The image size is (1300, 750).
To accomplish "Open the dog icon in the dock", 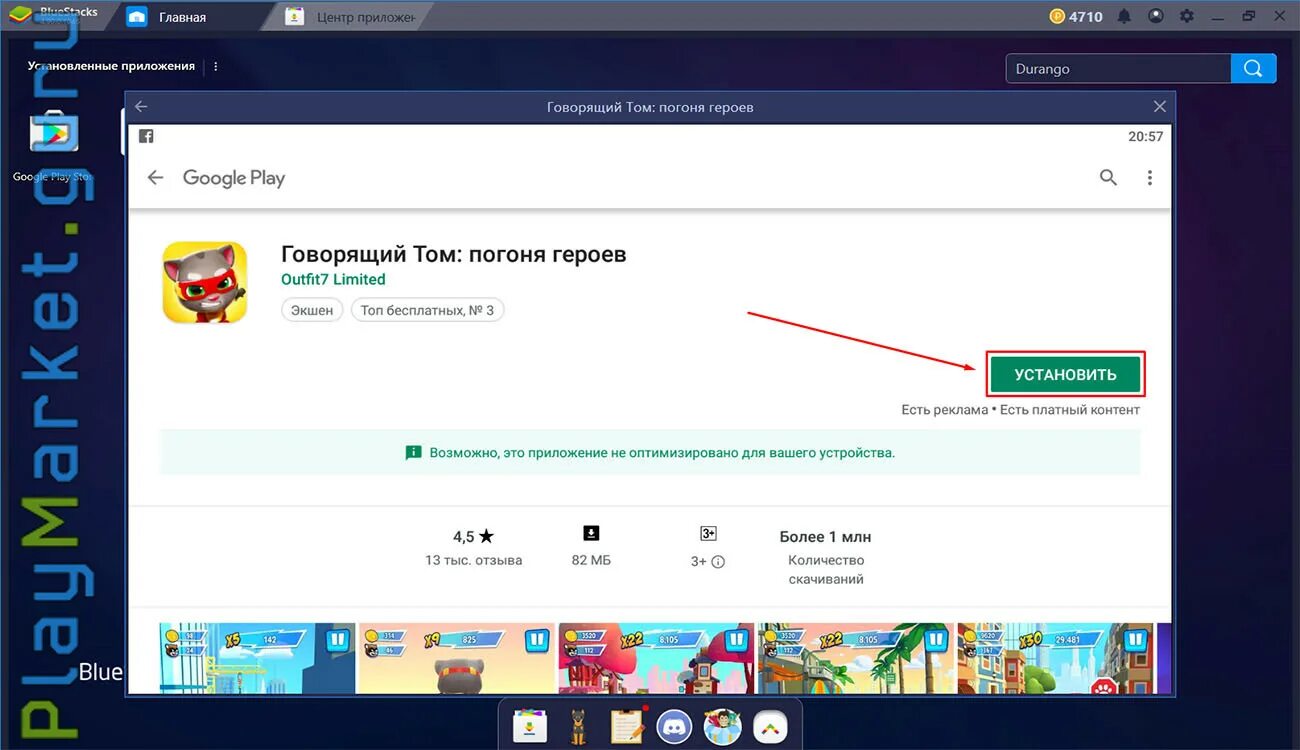I will click(x=577, y=727).
